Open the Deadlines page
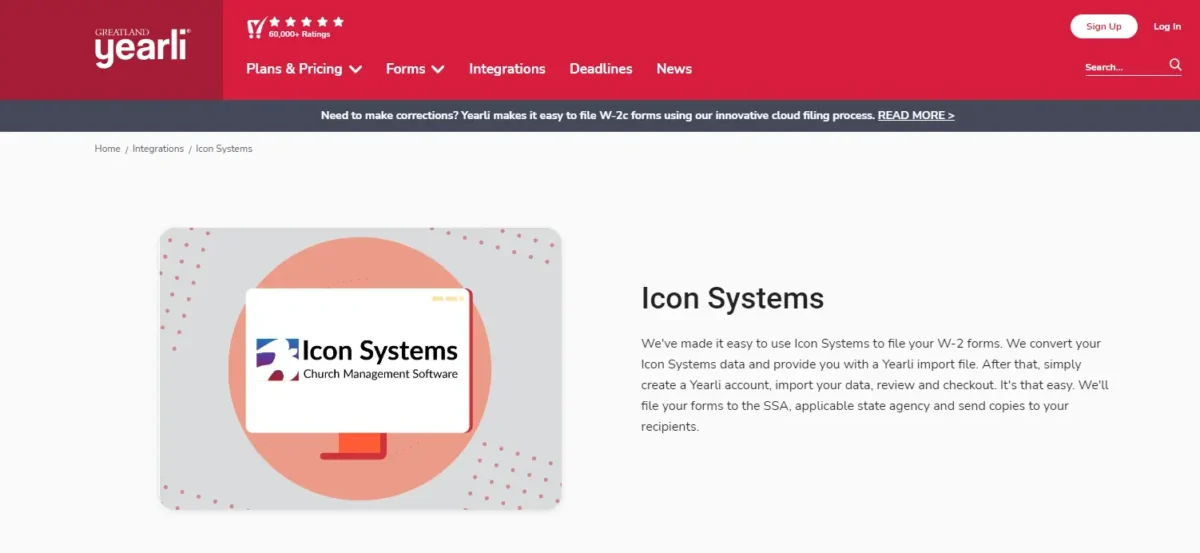The image size is (1200, 553). [601, 69]
